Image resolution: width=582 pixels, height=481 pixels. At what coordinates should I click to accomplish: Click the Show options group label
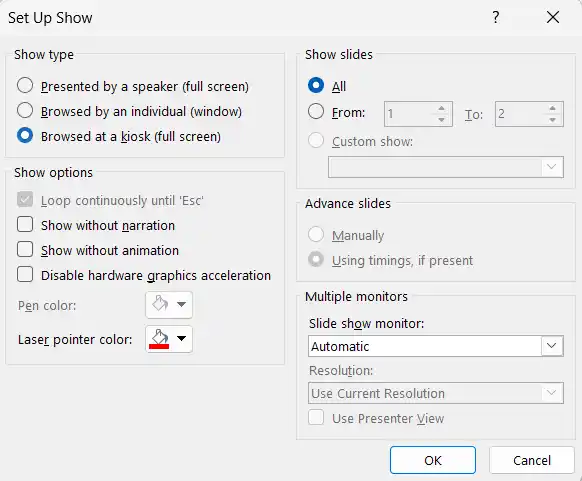53,173
